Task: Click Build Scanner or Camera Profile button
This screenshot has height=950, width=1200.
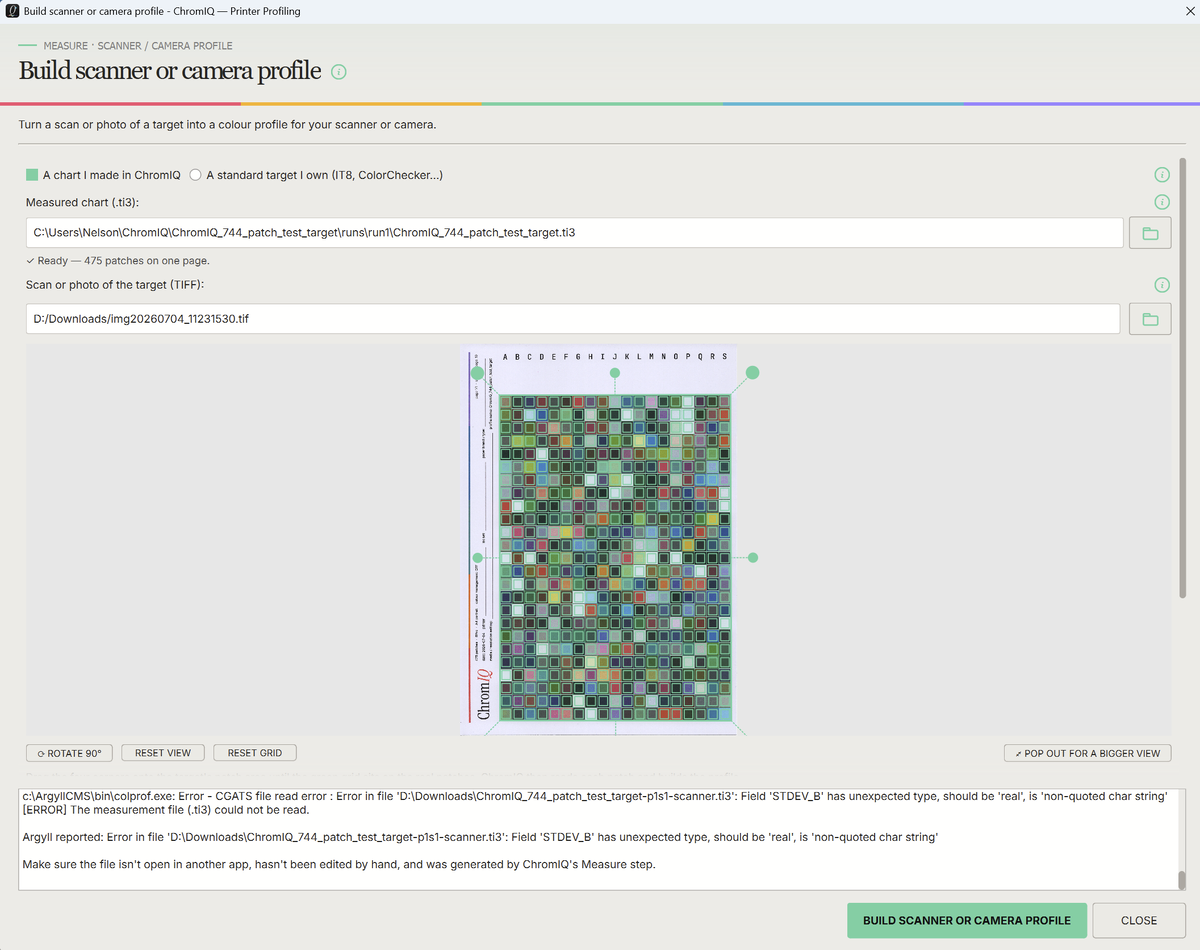Action: tap(967, 921)
